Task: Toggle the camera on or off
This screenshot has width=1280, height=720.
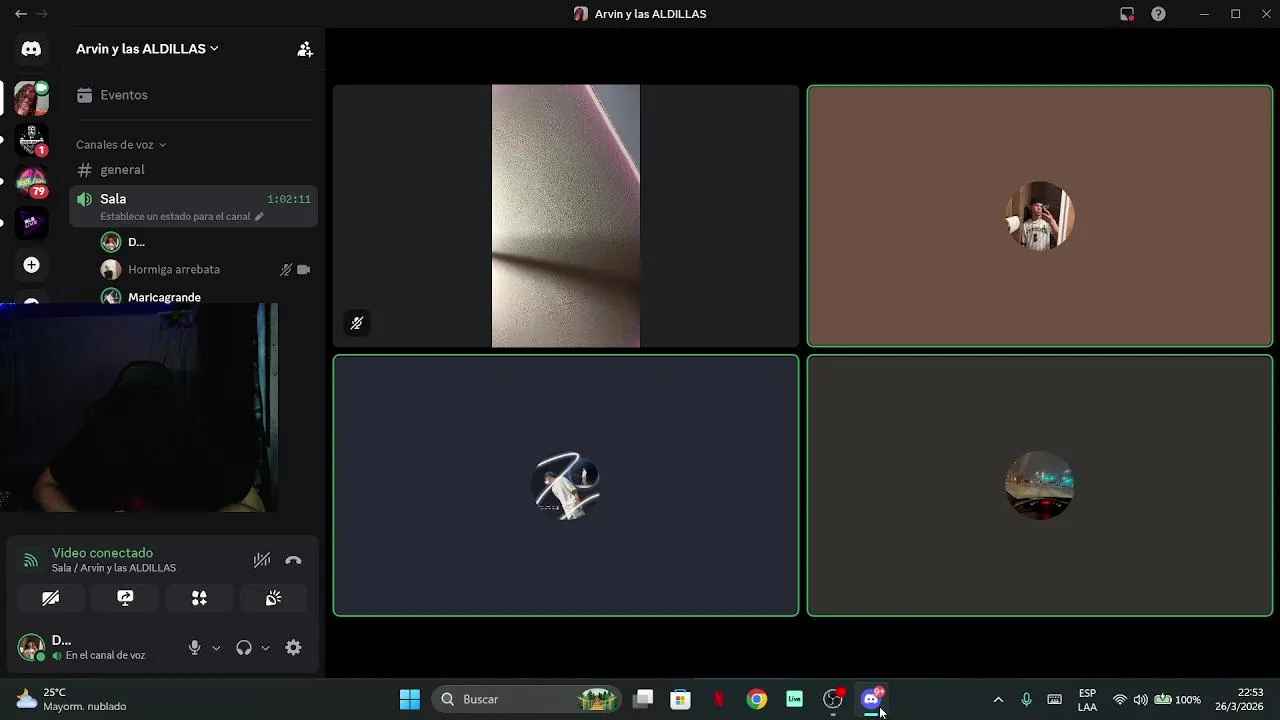Action: [x=51, y=598]
